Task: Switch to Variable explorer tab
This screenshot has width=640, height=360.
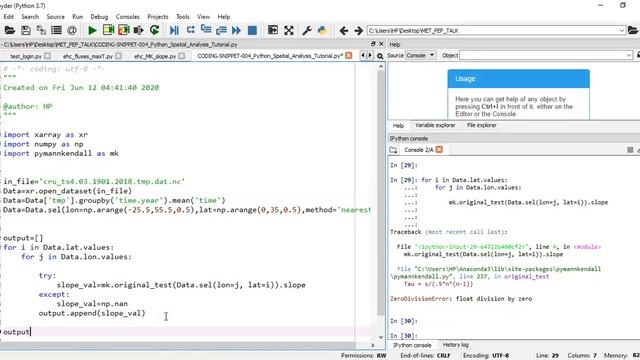Action: tap(435, 125)
